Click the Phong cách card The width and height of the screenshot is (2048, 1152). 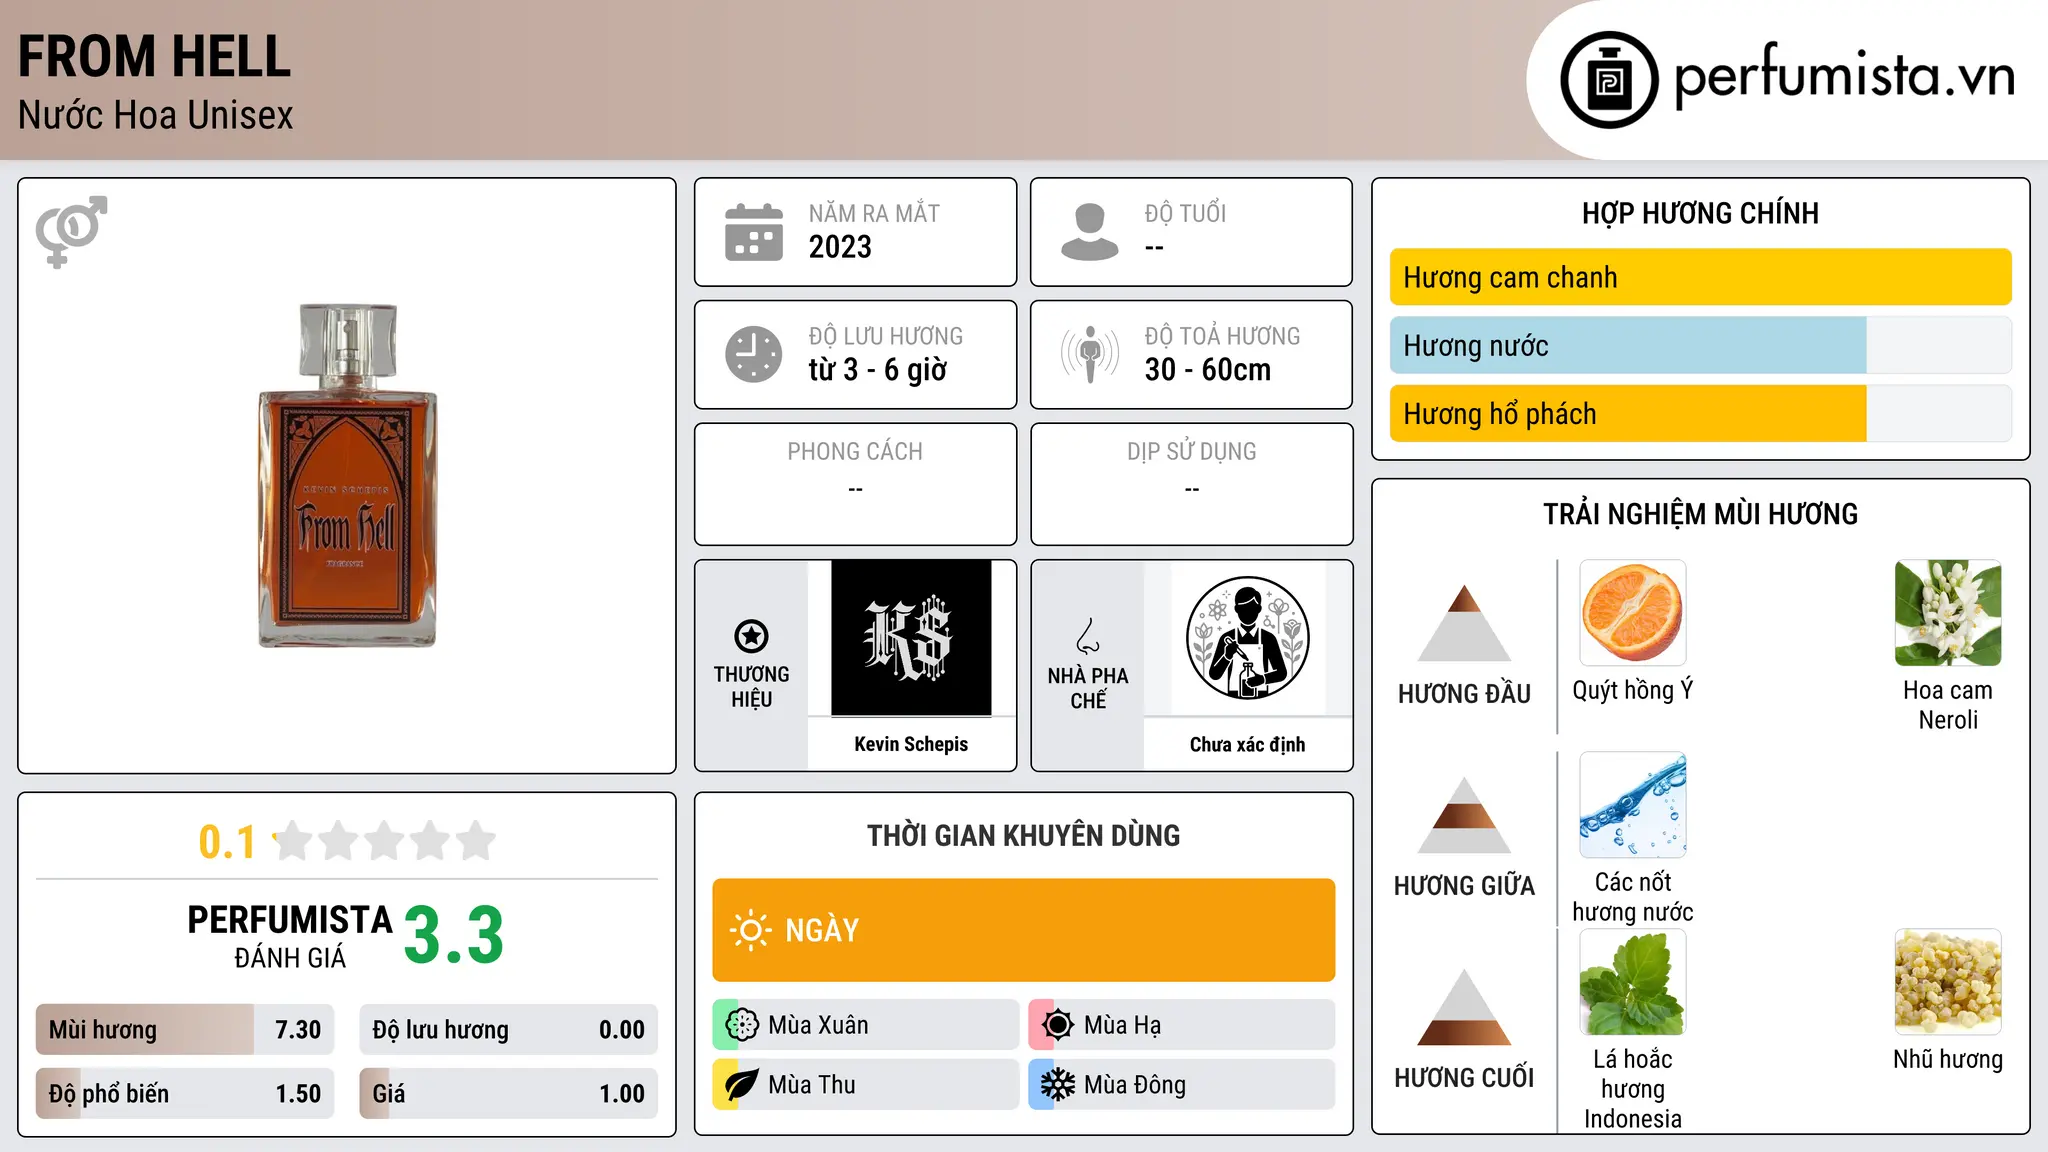(x=855, y=484)
